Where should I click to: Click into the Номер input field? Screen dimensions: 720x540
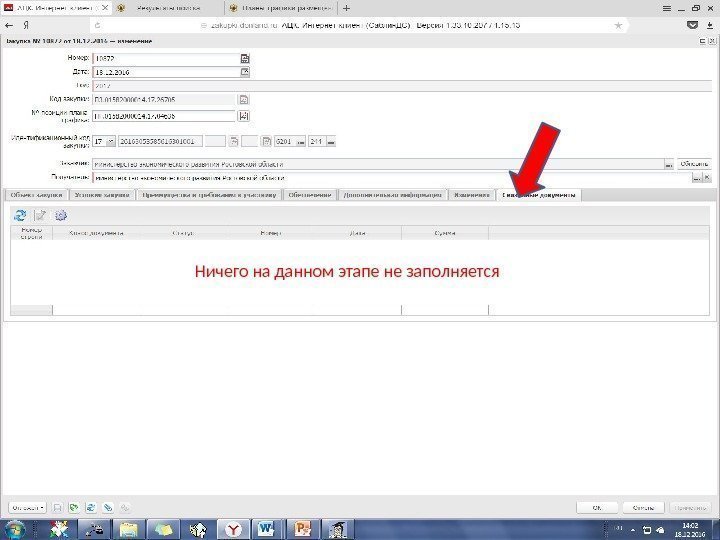166,59
